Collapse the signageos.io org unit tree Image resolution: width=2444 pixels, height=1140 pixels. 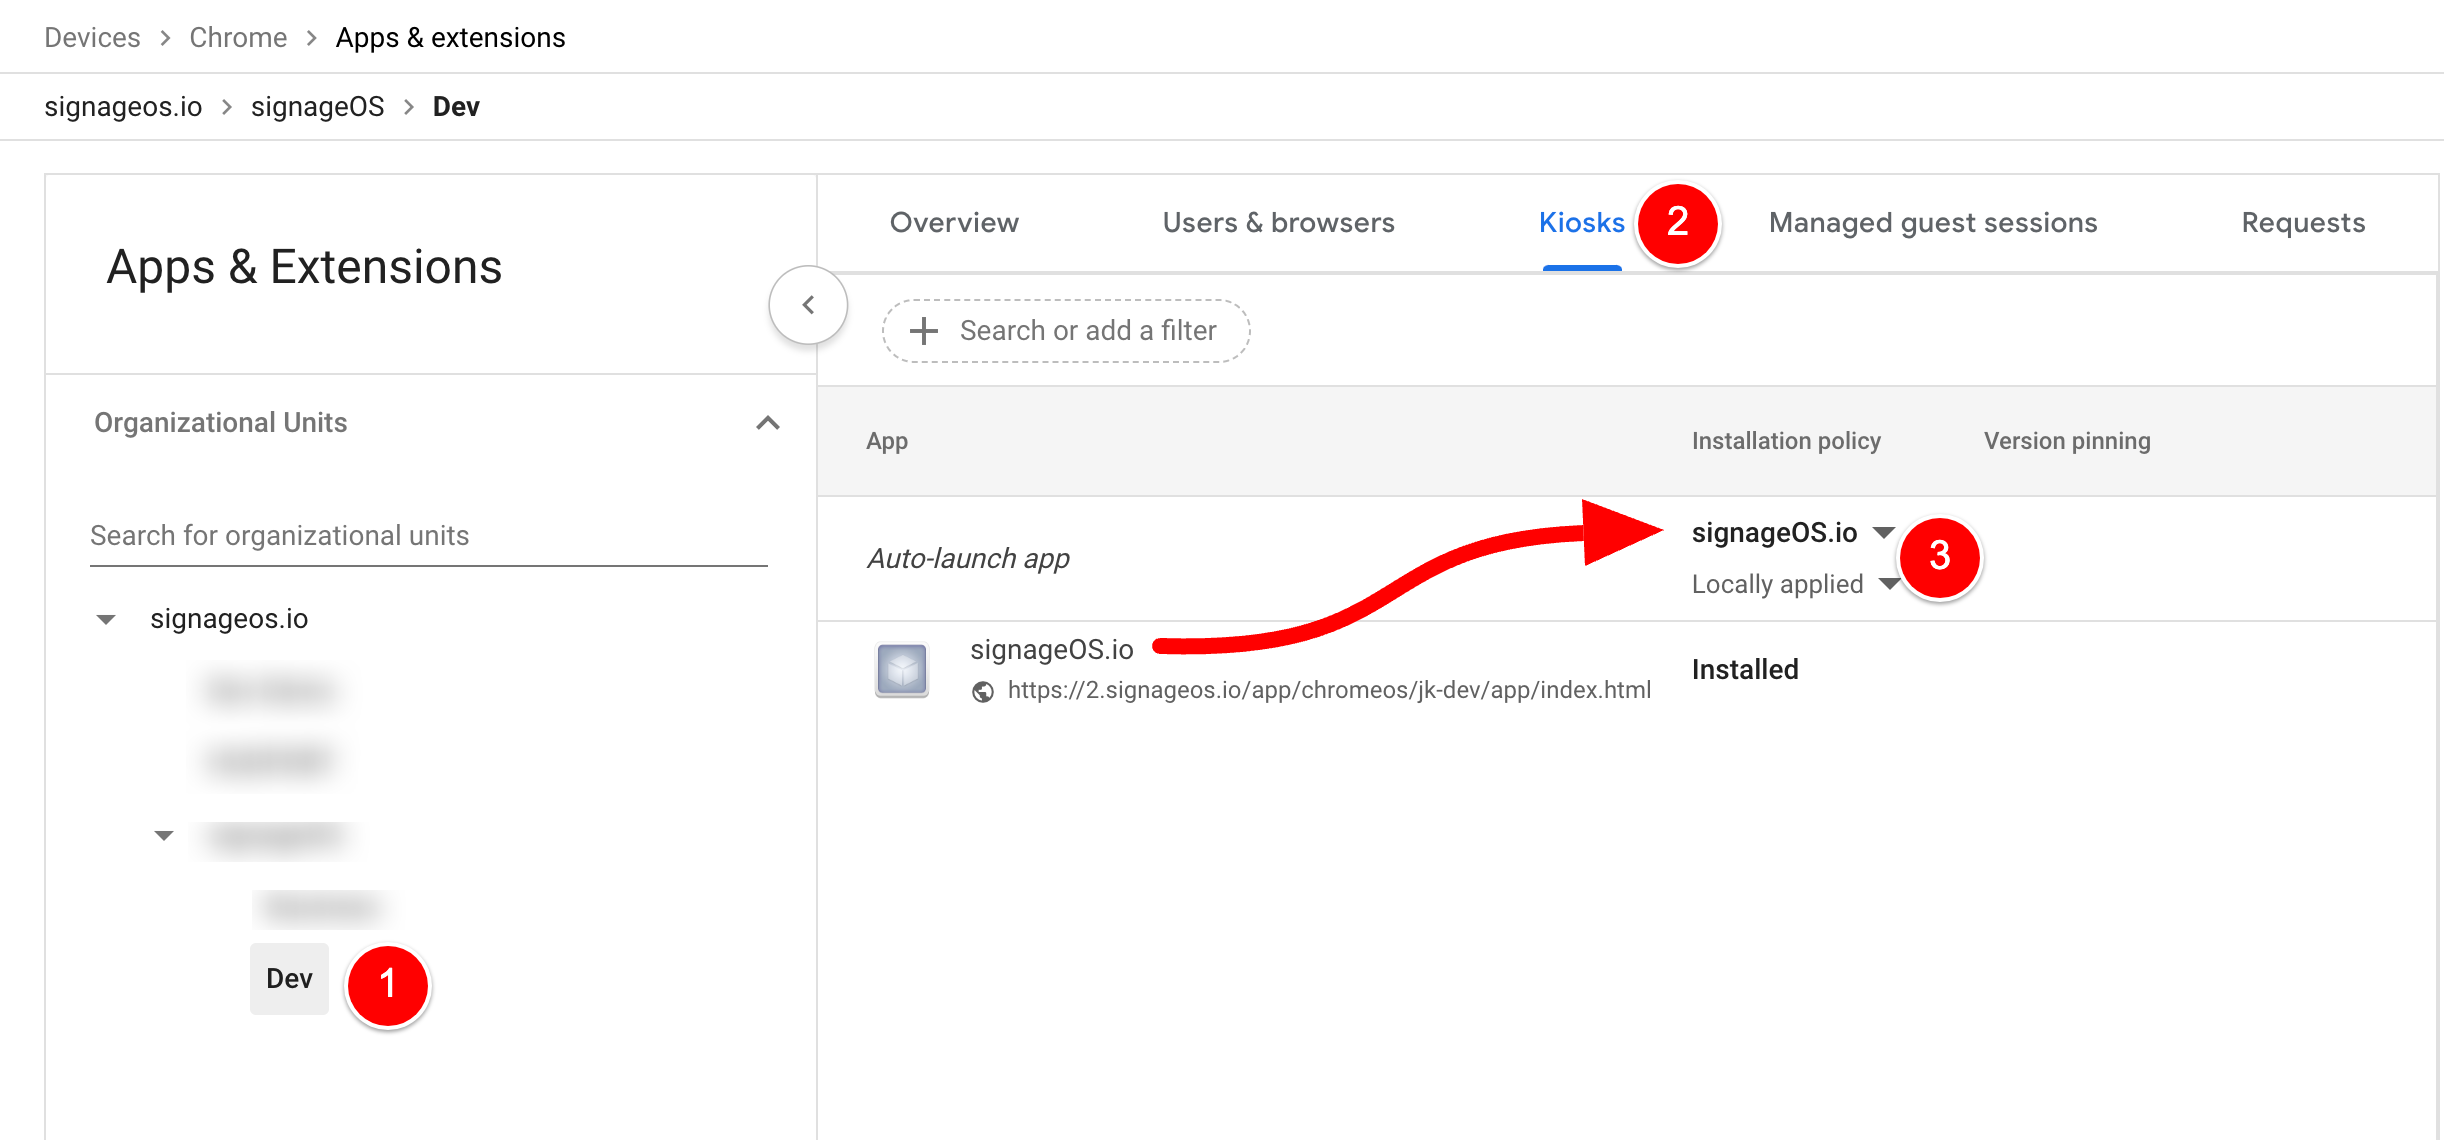(x=106, y=620)
